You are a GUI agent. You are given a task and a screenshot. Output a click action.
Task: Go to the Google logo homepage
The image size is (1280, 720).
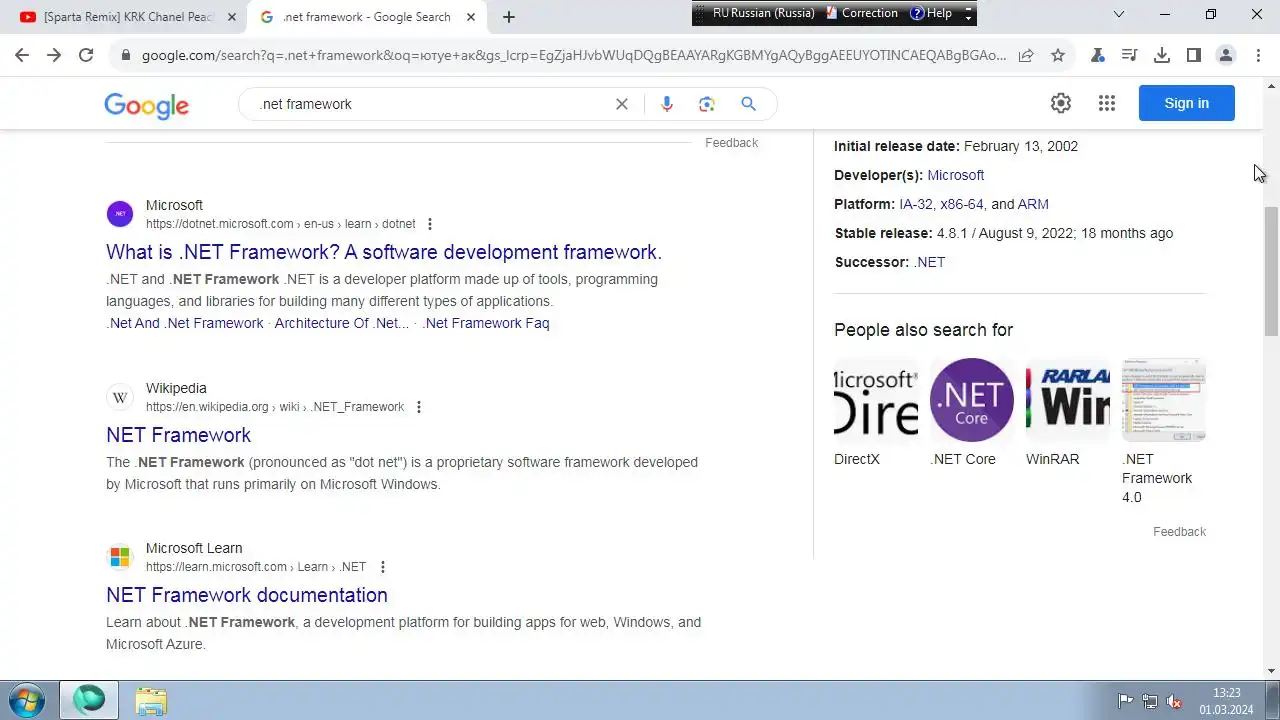(146, 105)
